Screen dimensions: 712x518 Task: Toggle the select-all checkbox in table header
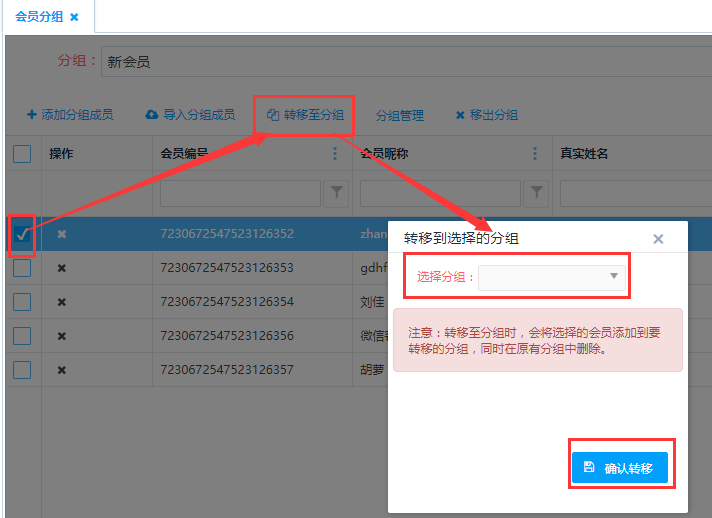pos(22,154)
